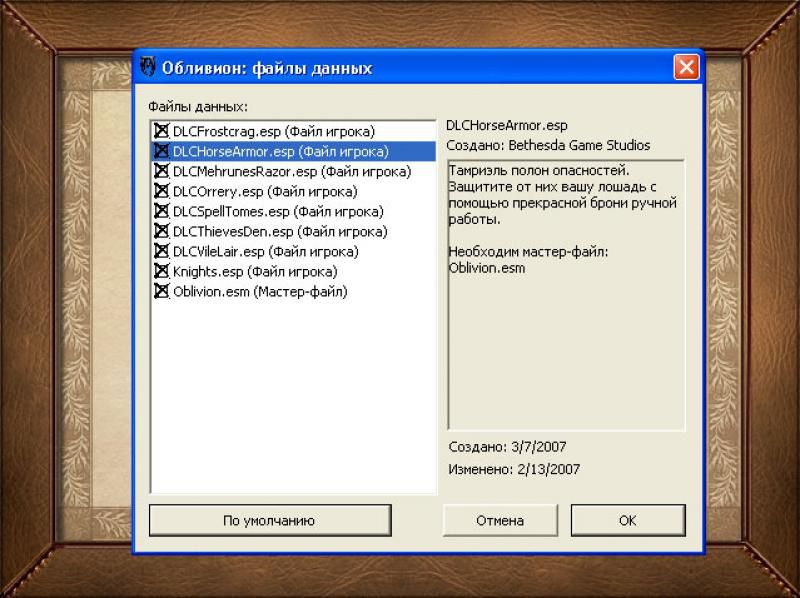
Task: Uncheck the DLCFrostcrag.esp checkbox
Action: pyautogui.click(x=161, y=131)
